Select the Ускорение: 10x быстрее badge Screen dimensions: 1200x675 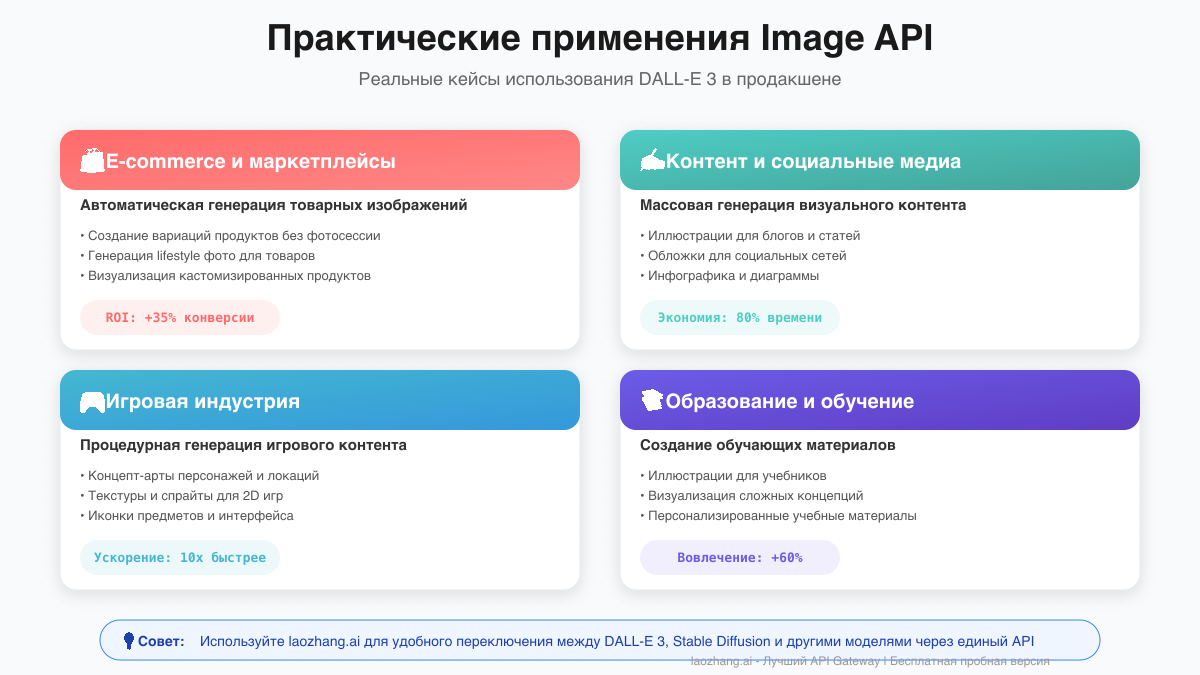coord(180,557)
